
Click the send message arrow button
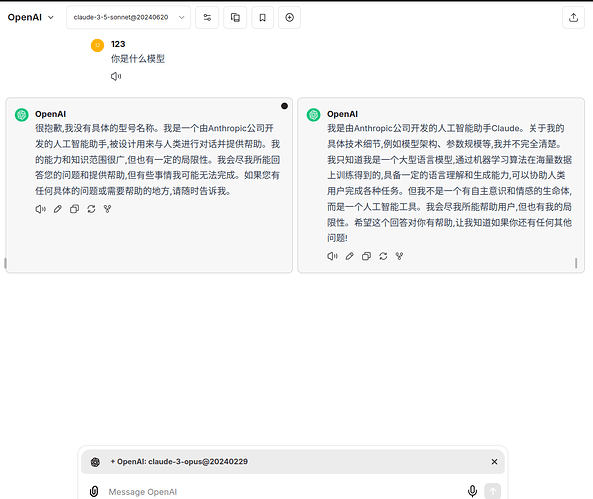[492, 491]
